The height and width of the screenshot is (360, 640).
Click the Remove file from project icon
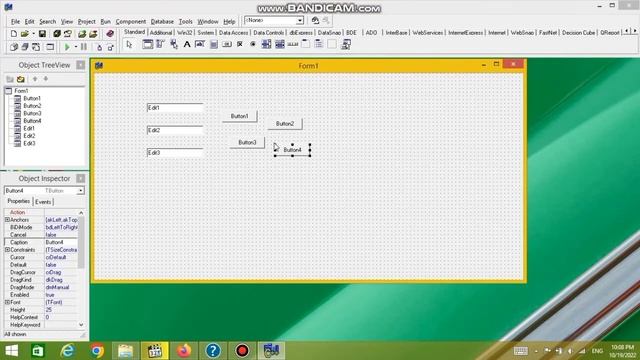coord(93,34)
